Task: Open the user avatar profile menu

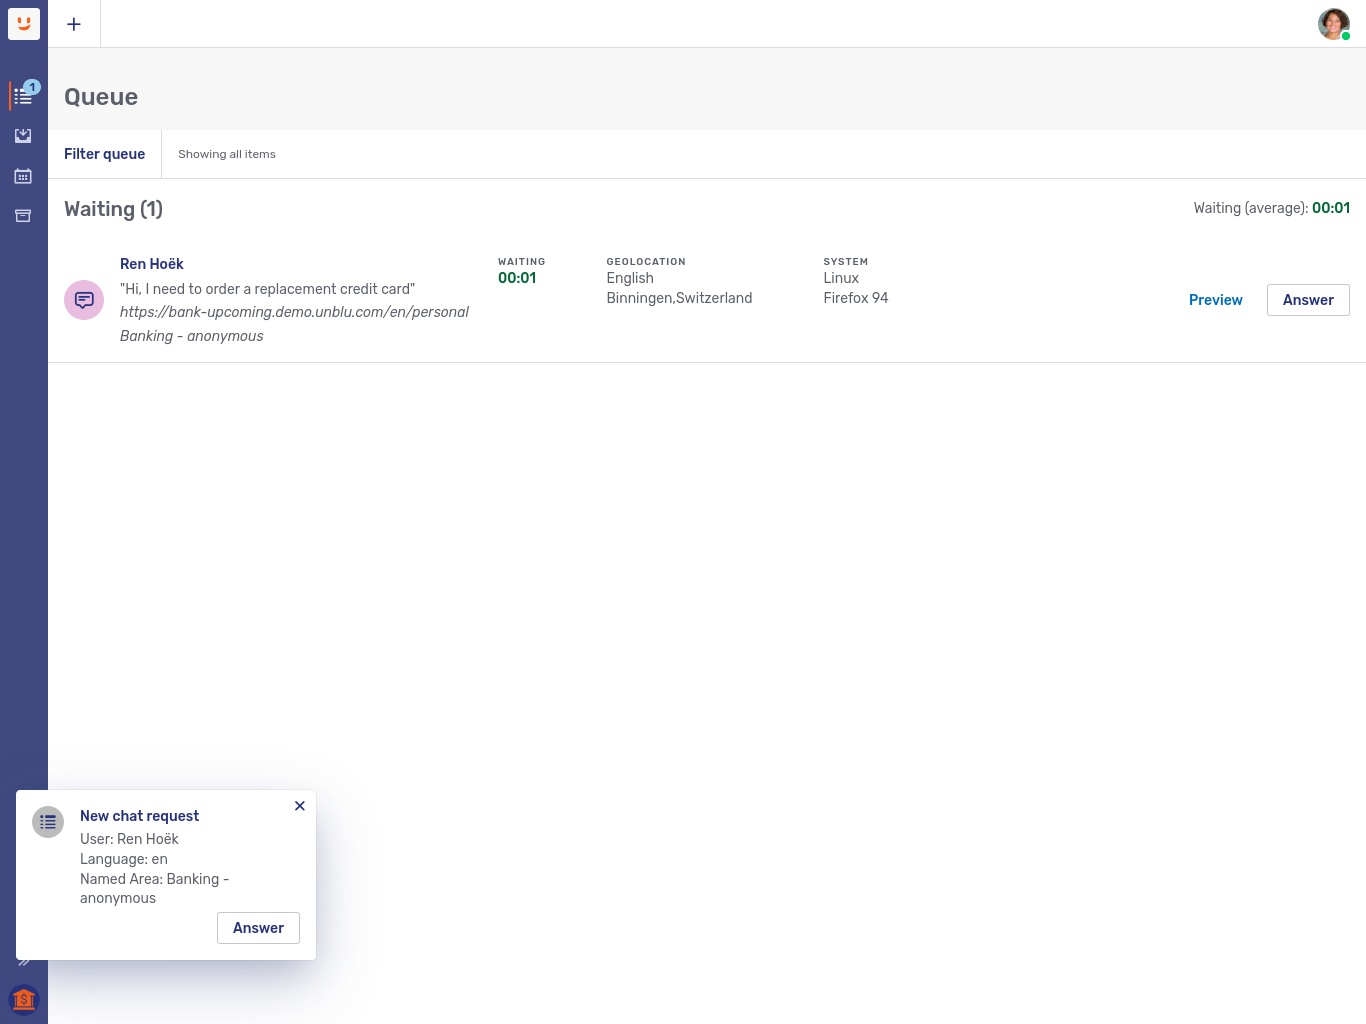Action: [1333, 24]
